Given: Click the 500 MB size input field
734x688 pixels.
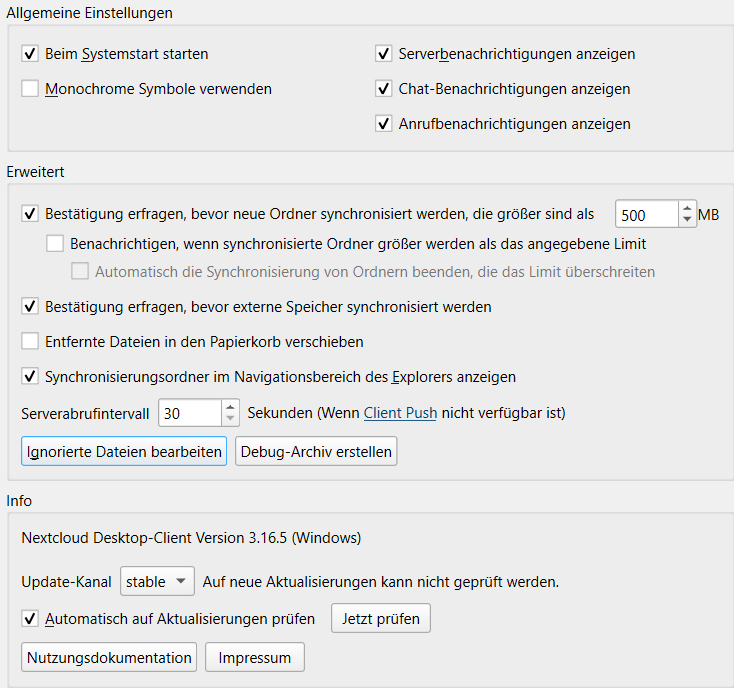Looking at the screenshot, I should [647, 214].
